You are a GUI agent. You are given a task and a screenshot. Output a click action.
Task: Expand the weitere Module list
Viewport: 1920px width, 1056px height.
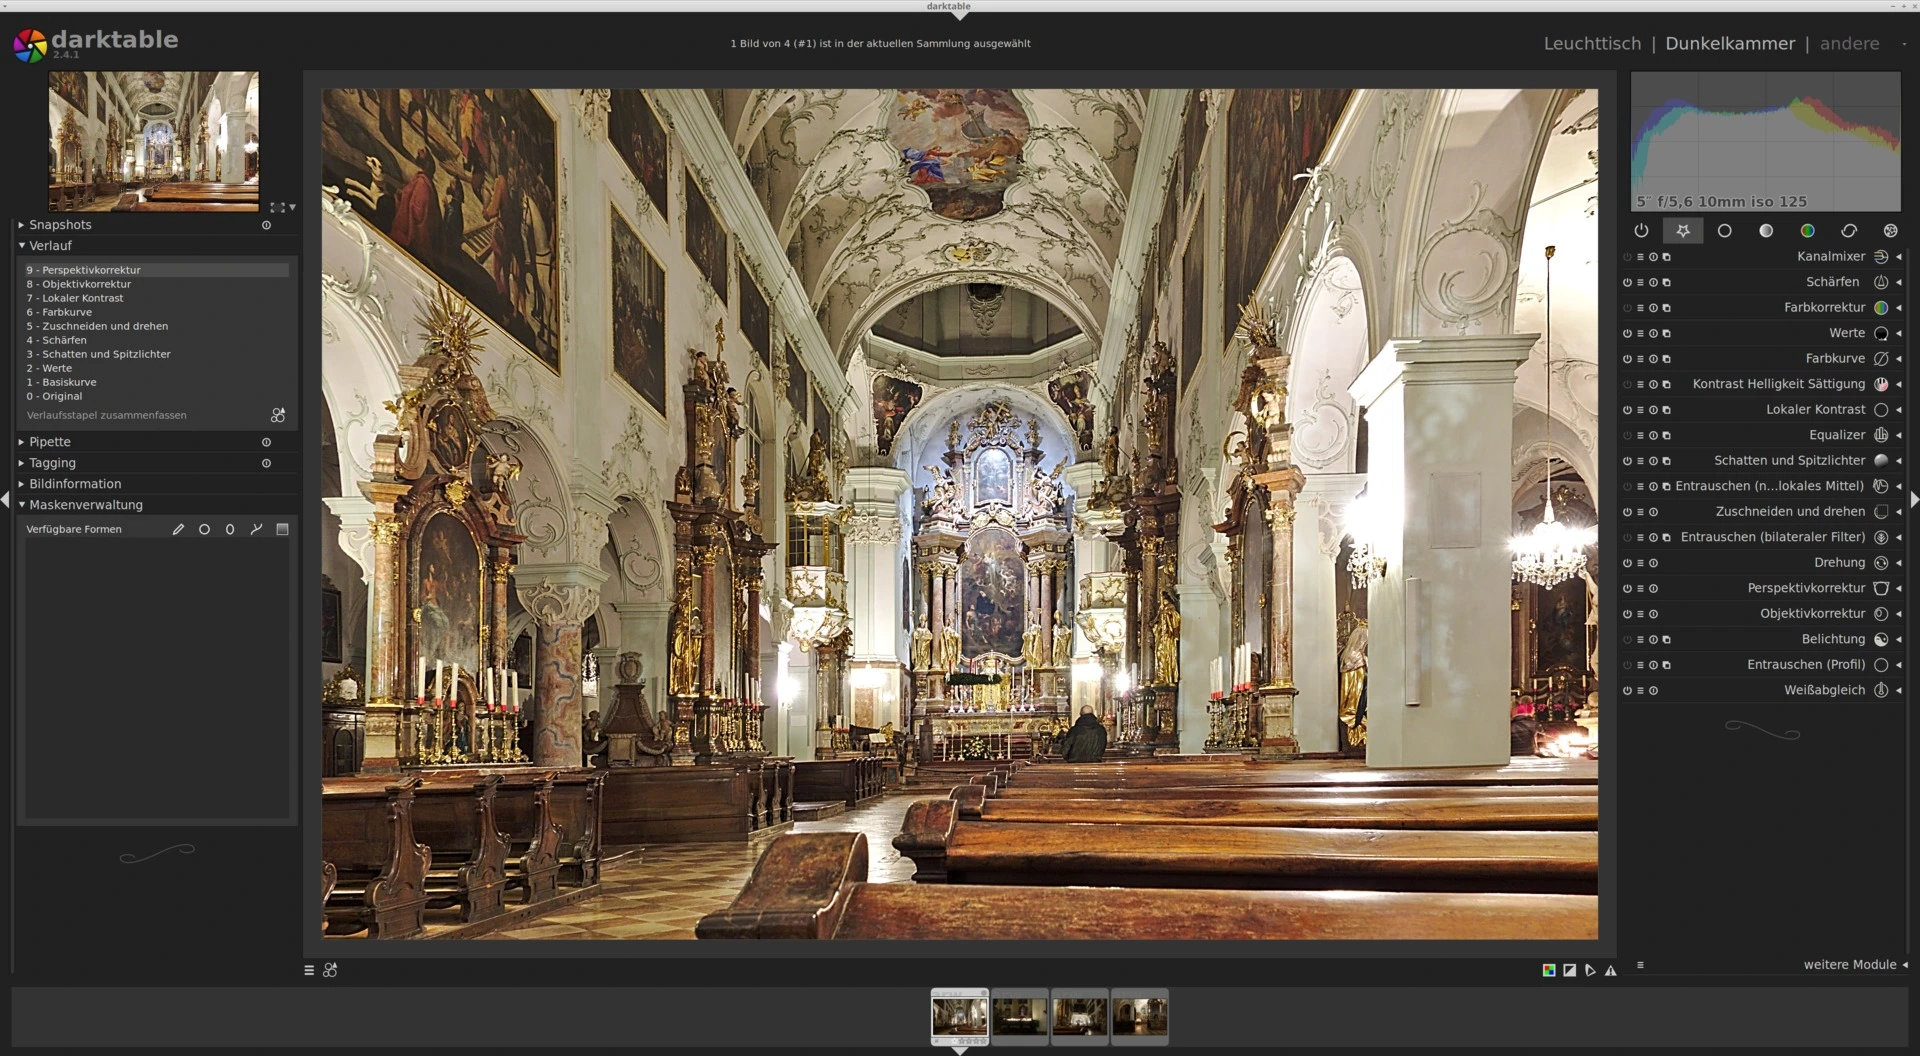point(1849,965)
